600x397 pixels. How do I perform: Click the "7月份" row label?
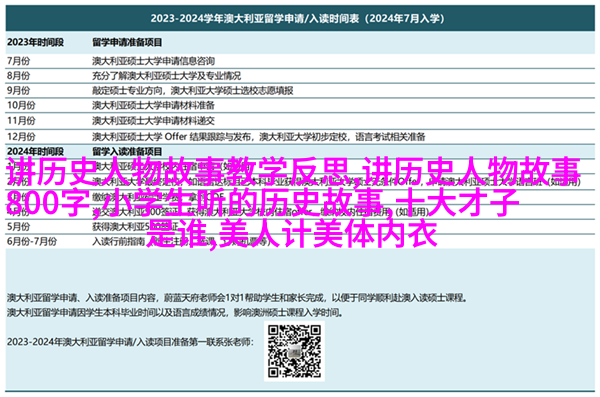pyautogui.click(x=18, y=61)
